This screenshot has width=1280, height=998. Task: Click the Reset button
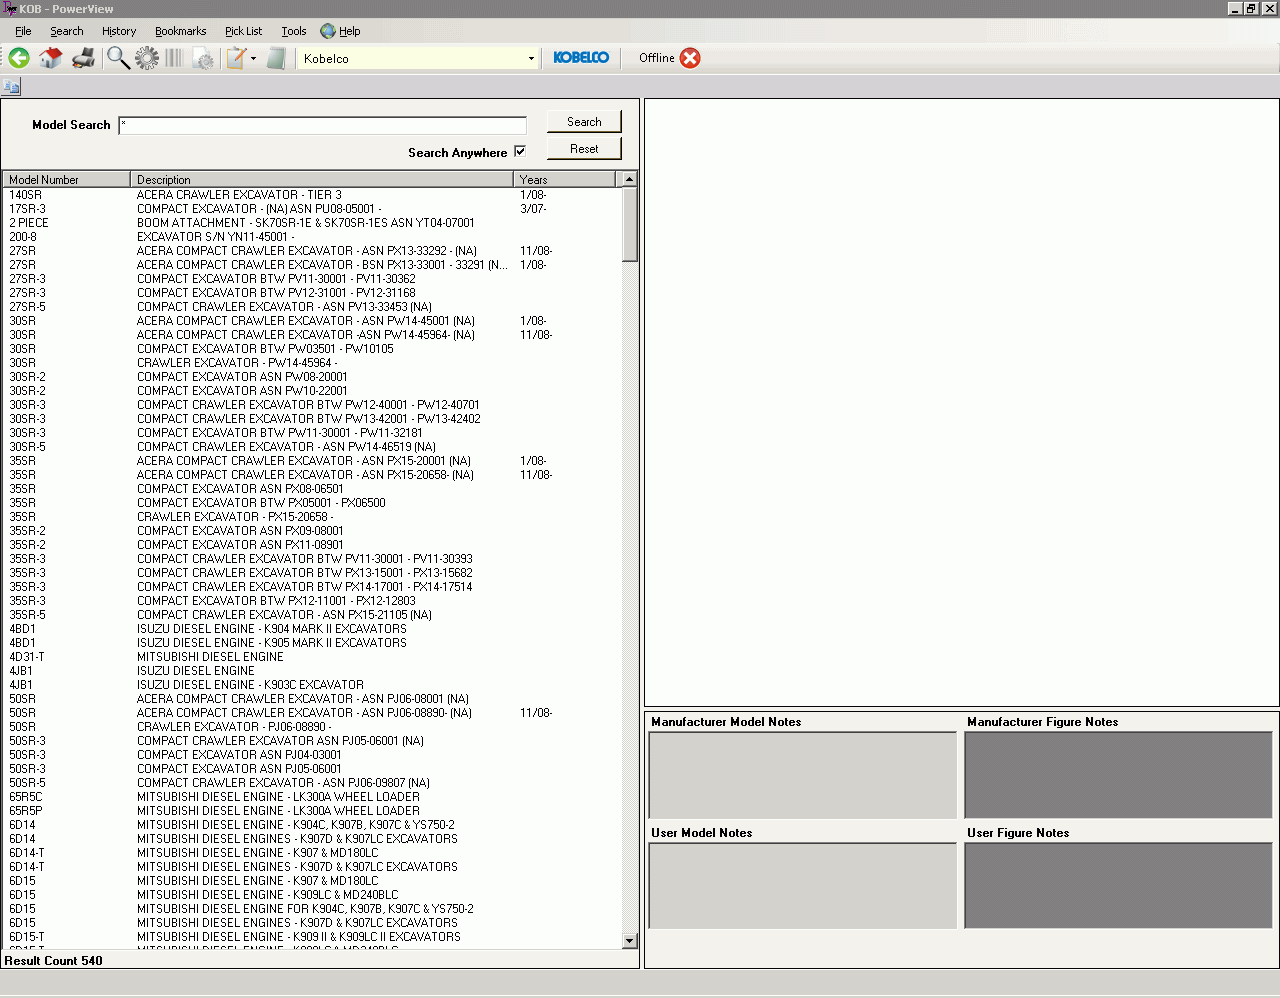coord(584,149)
